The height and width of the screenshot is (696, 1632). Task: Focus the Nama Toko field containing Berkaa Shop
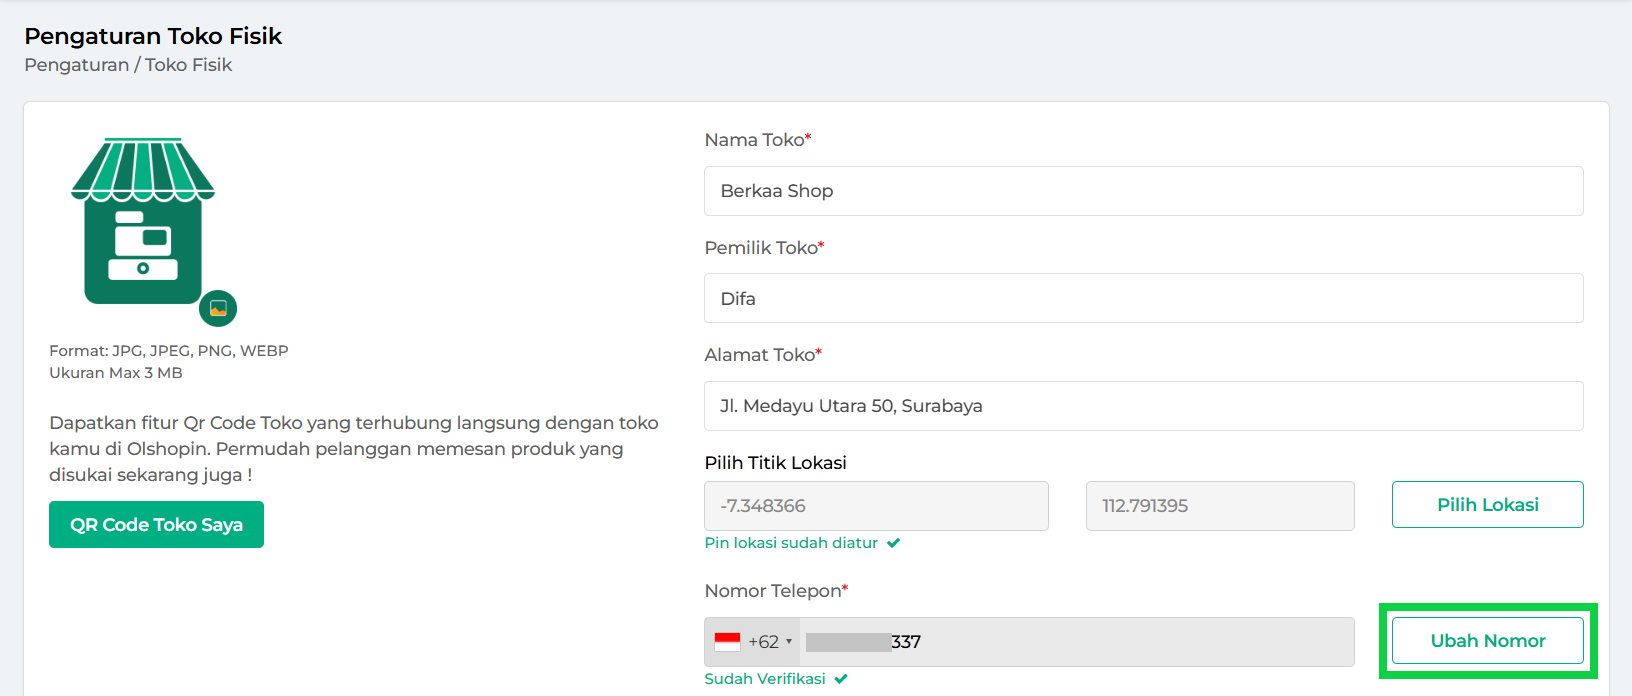pyautogui.click(x=1143, y=191)
